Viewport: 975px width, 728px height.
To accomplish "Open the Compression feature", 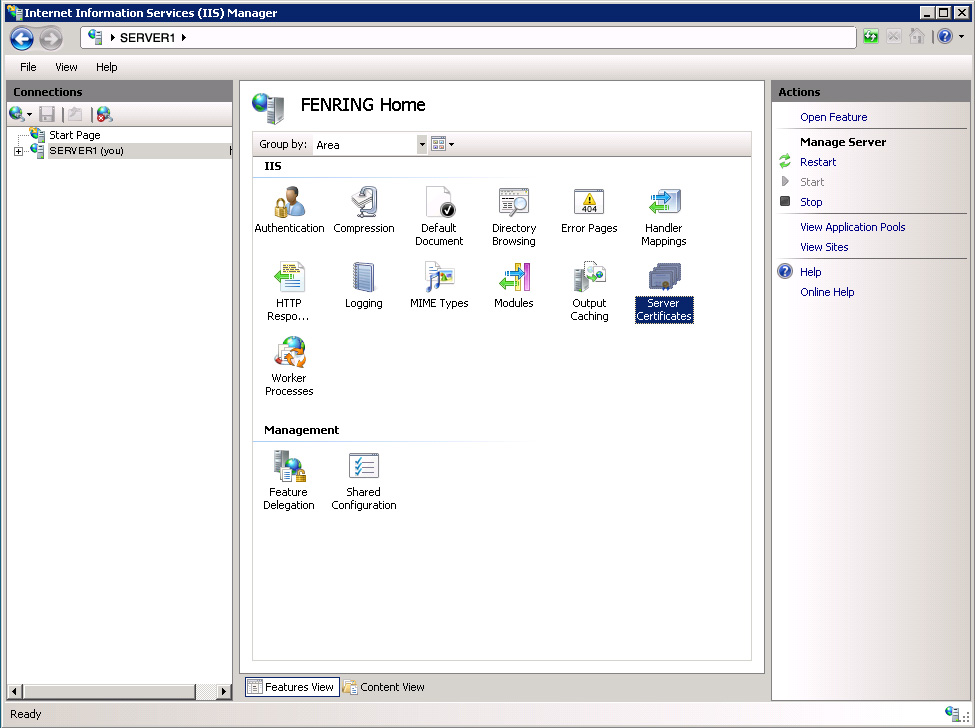I will click(364, 210).
